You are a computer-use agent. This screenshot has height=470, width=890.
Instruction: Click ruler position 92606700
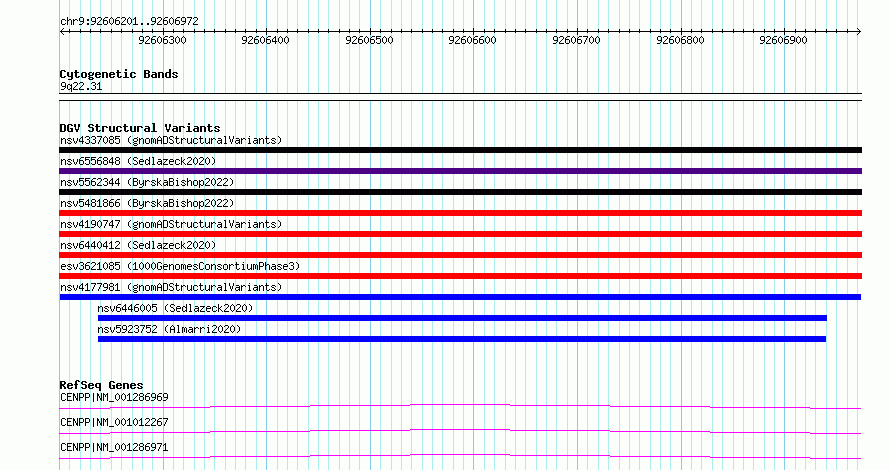coord(576,40)
